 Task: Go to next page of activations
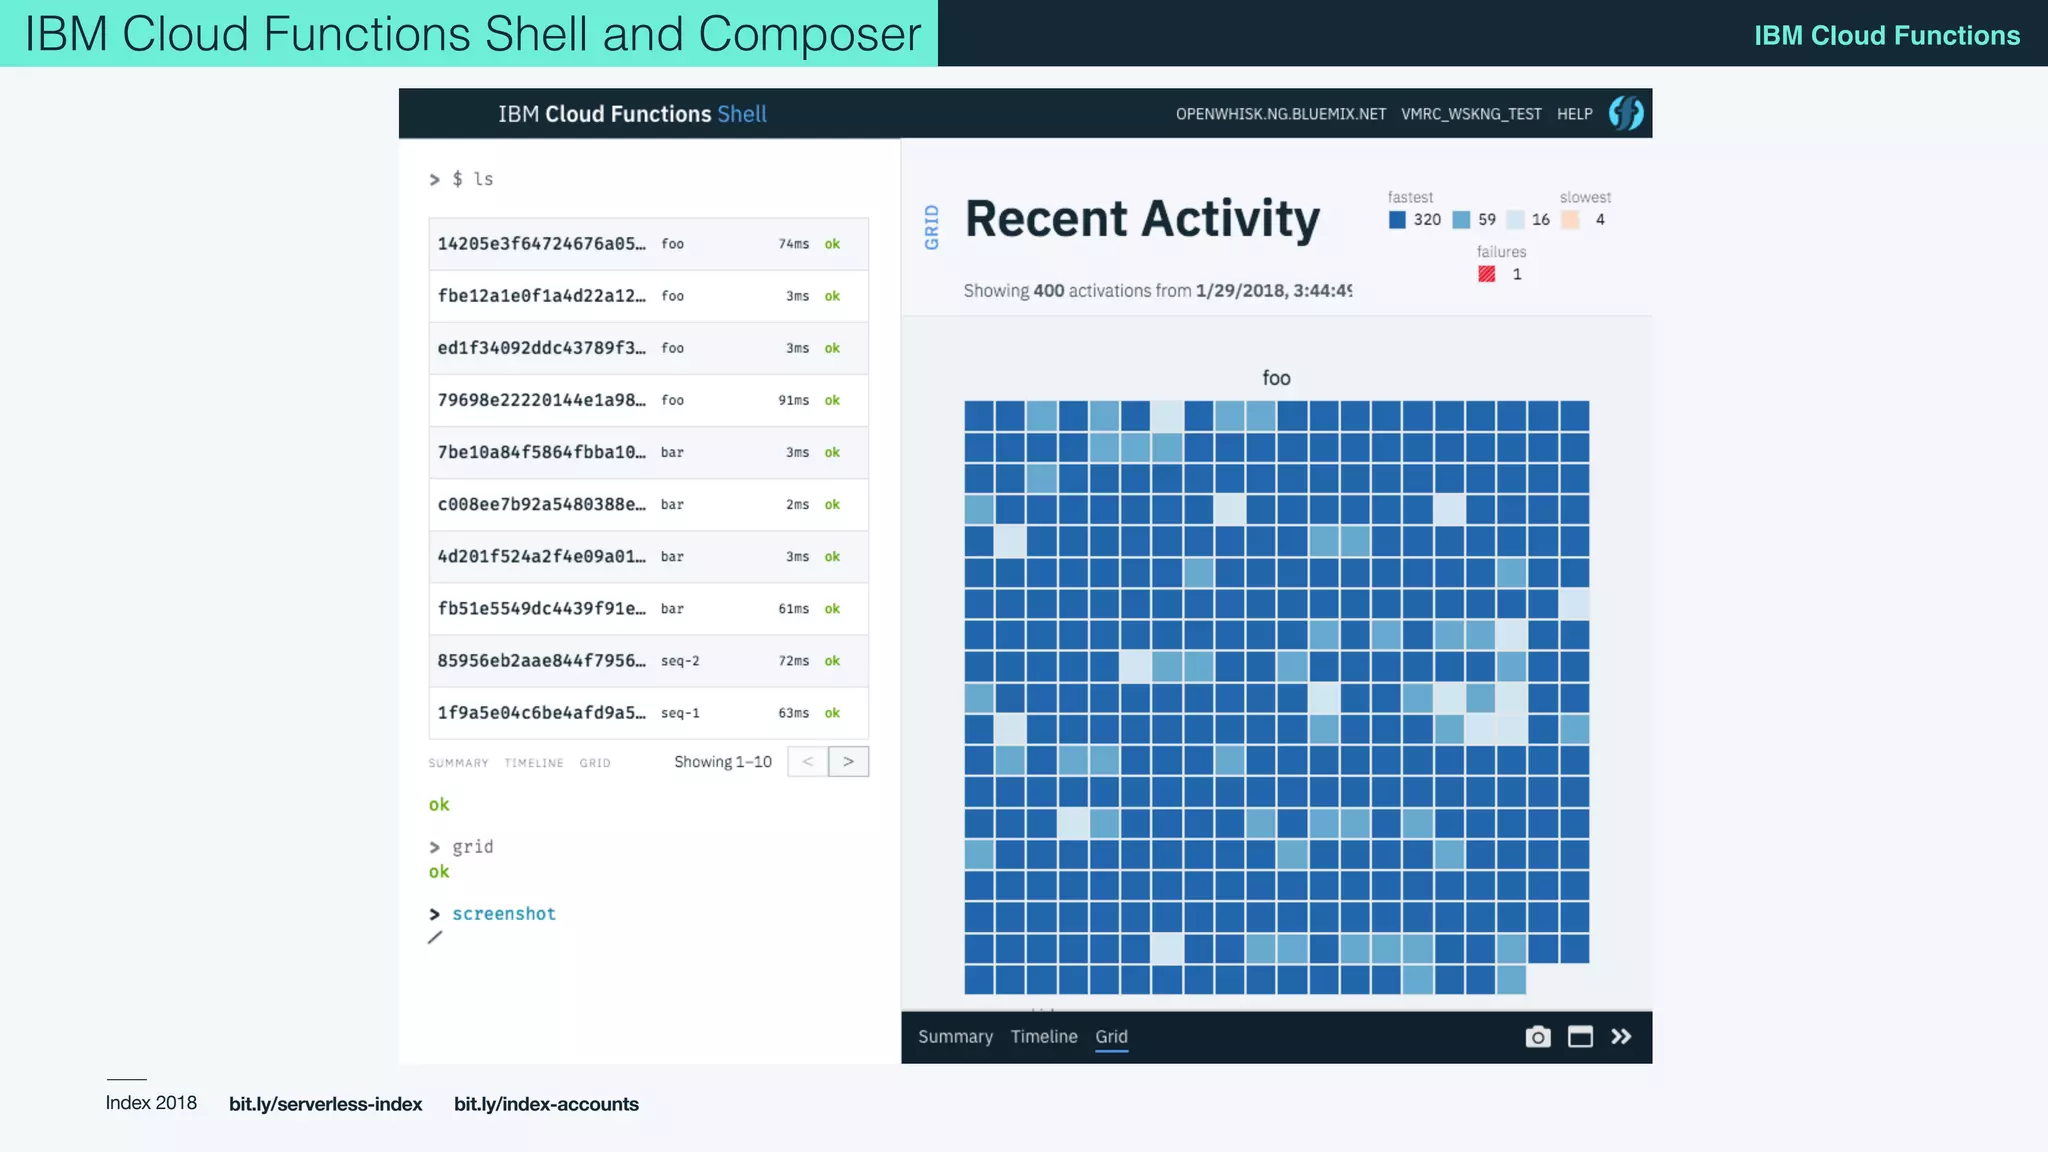(x=848, y=762)
